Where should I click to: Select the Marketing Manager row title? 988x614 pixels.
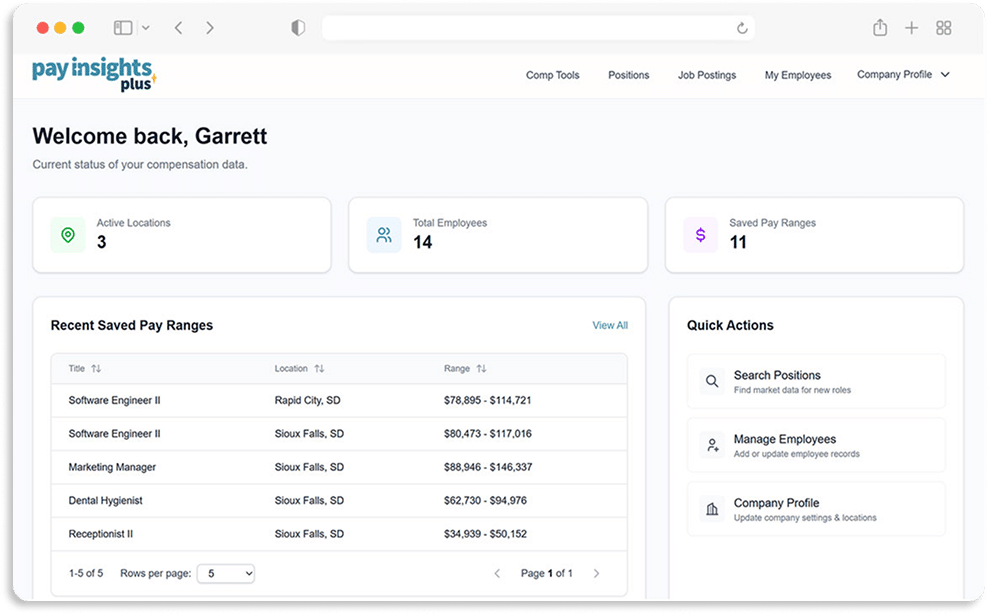click(112, 467)
